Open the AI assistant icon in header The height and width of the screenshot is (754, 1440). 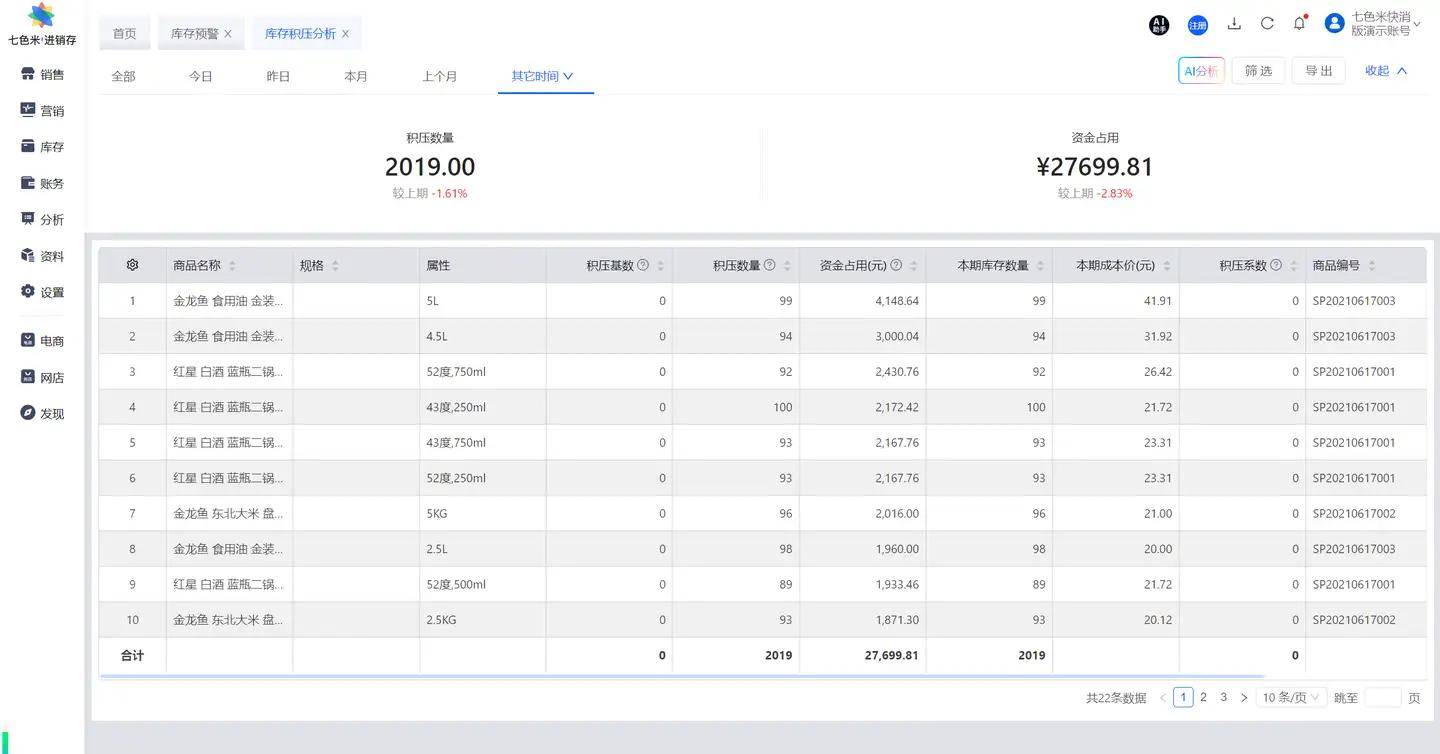(x=1159, y=25)
